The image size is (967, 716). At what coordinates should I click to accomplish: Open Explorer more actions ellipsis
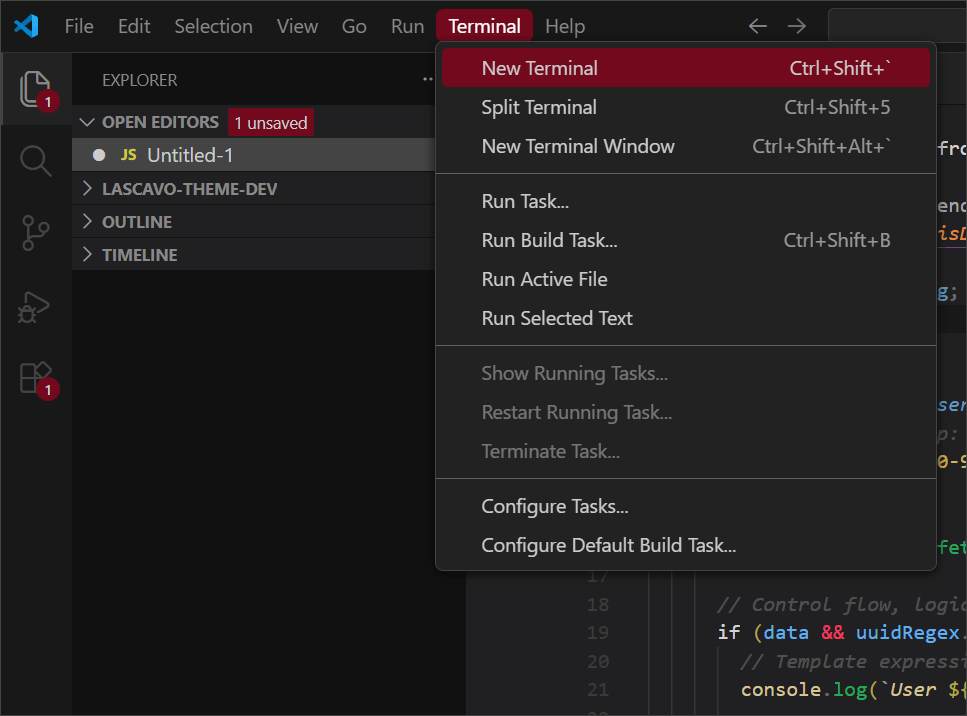tap(428, 79)
